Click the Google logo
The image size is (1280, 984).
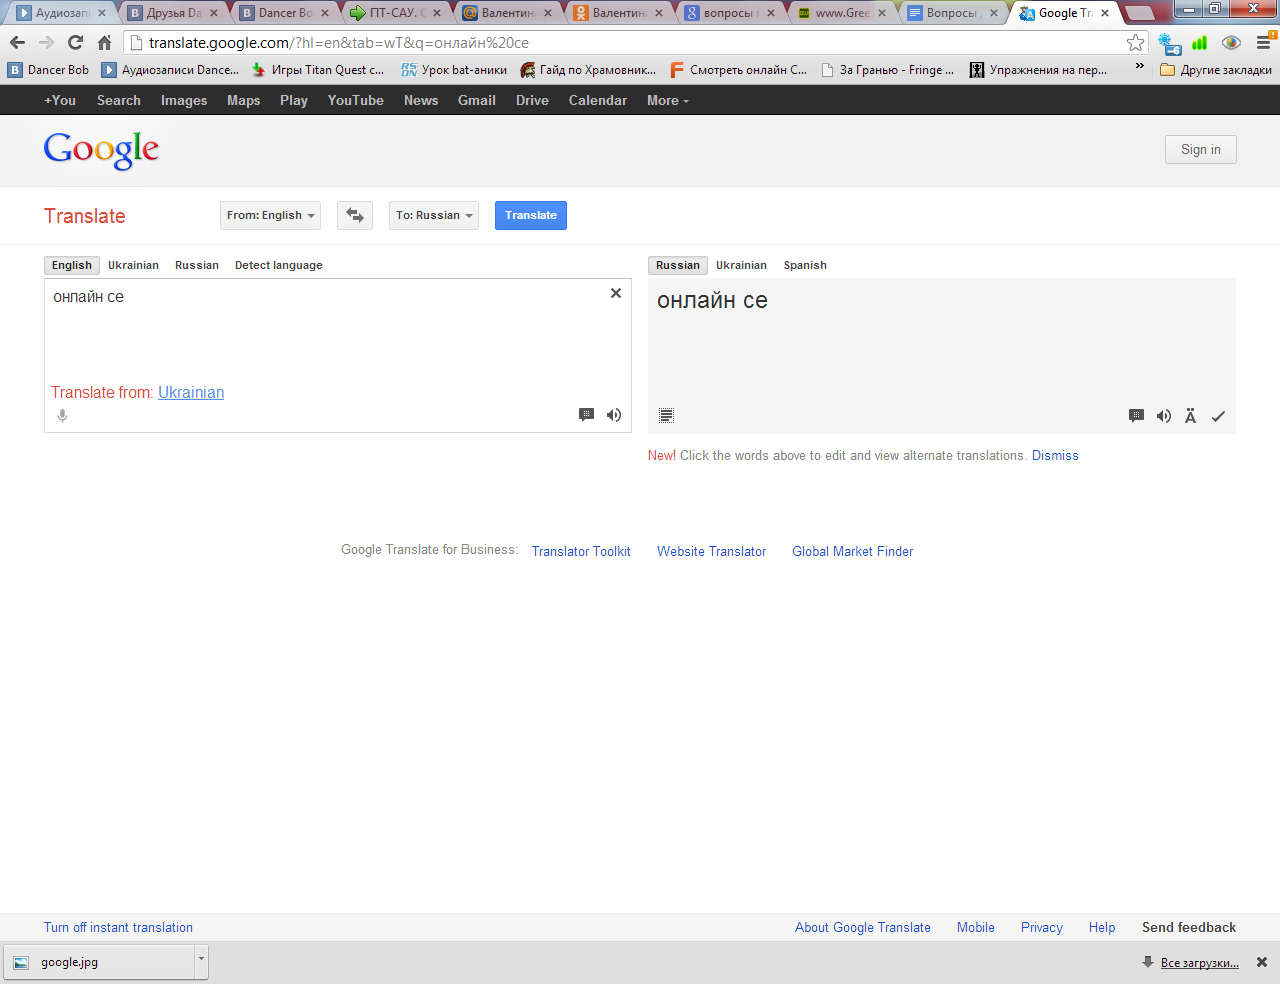click(101, 151)
